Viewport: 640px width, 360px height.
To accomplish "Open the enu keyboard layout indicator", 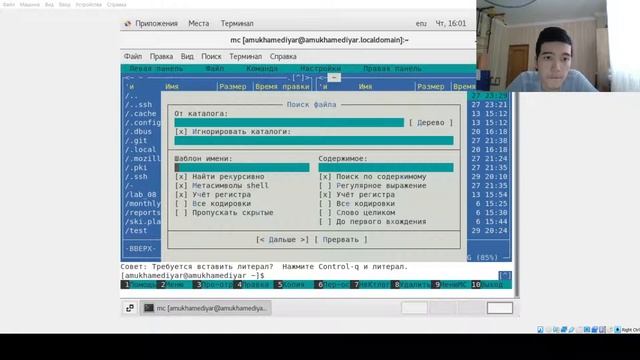I will 421,24.
